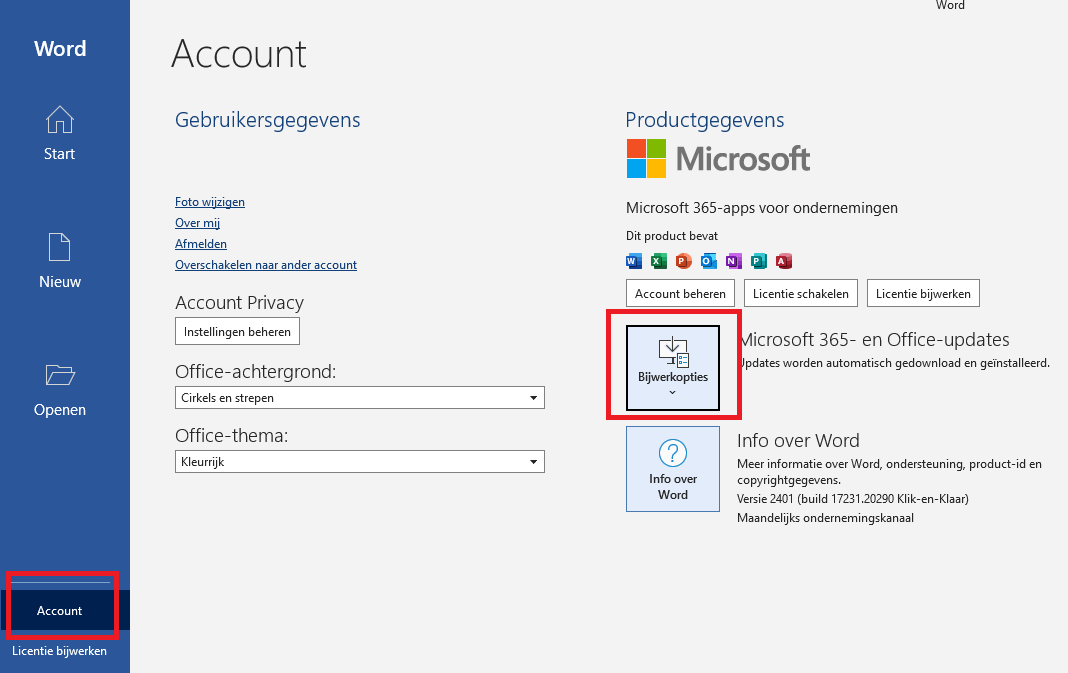Click Licentie bijwerken at sidebar bottom
The height and width of the screenshot is (673, 1068).
pos(59,651)
